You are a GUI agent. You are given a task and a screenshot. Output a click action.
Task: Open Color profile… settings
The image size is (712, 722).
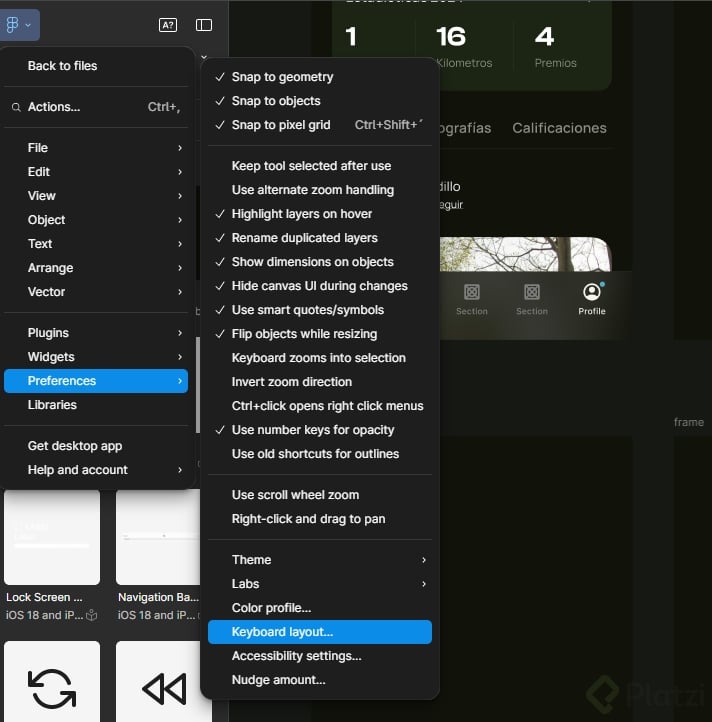pos(320,608)
